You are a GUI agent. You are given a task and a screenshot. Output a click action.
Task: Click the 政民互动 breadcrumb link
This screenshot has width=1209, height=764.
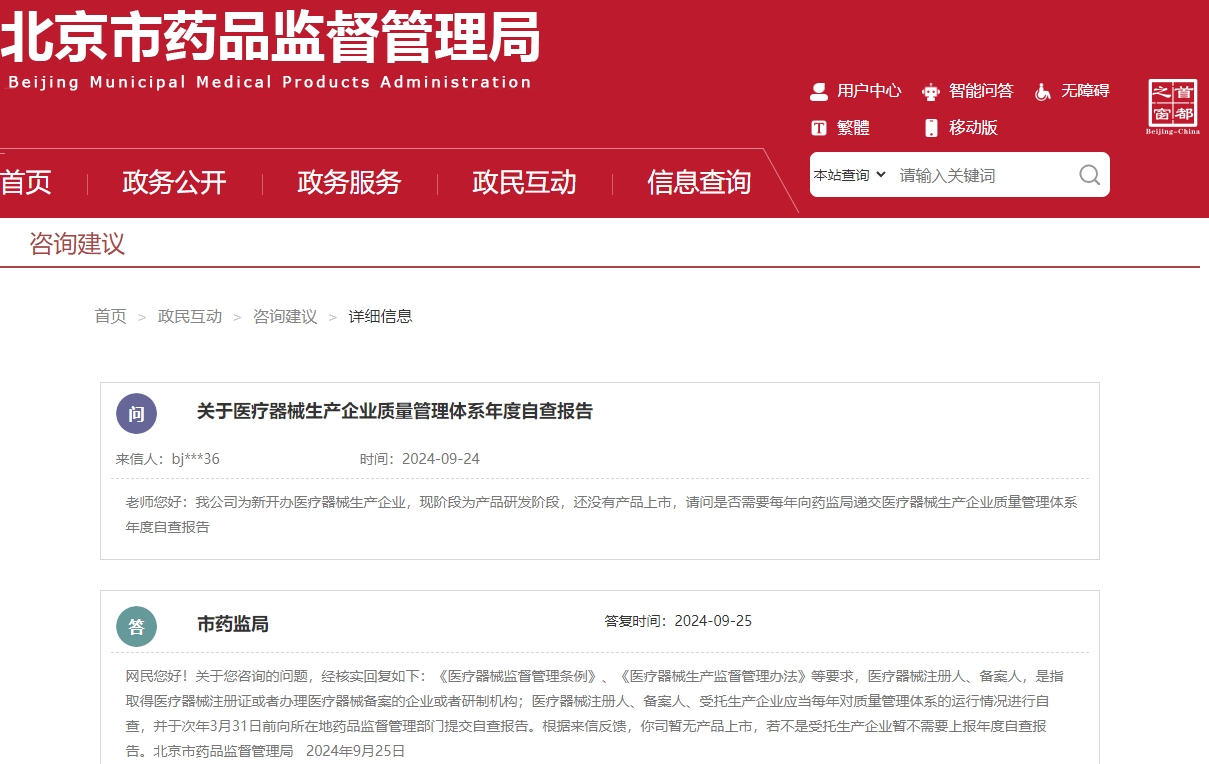pos(190,316)
